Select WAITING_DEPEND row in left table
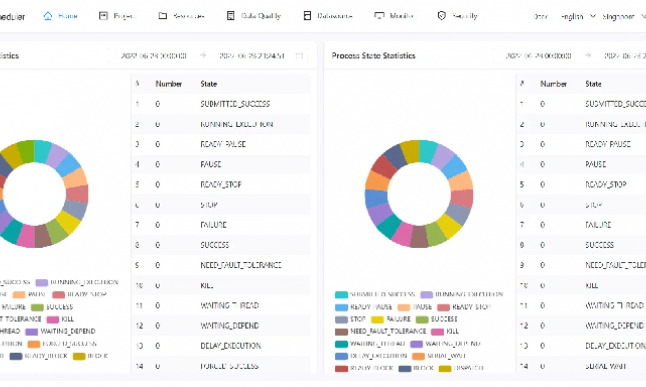The height and width of the screenshot is (387, 646). click(221, 326)
